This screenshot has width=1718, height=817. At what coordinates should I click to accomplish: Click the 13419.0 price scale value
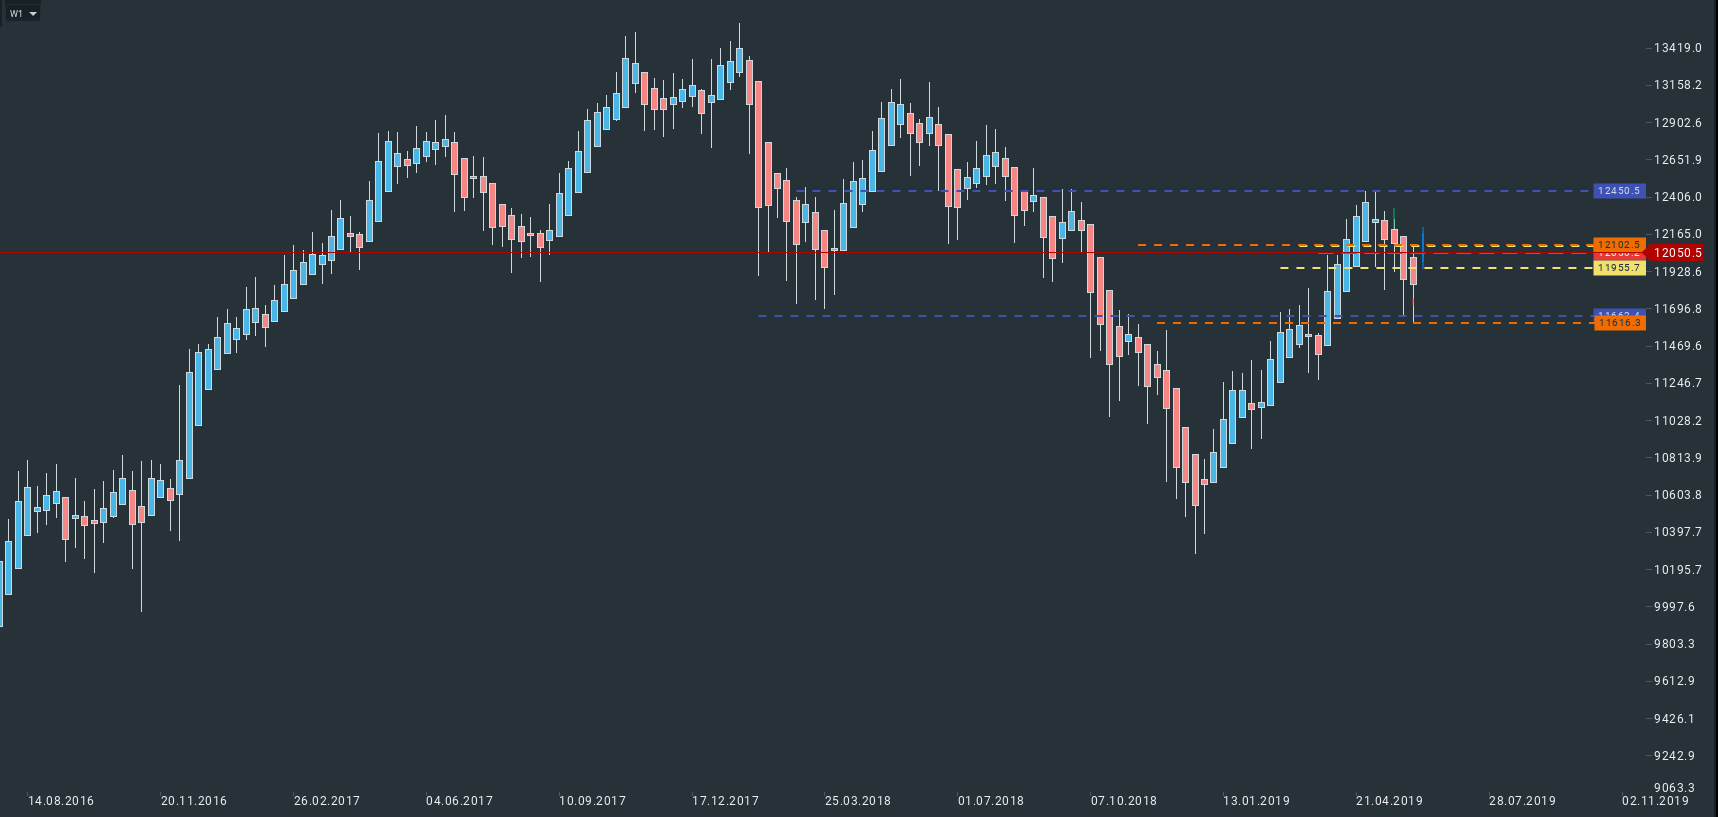pos(1677,48)
